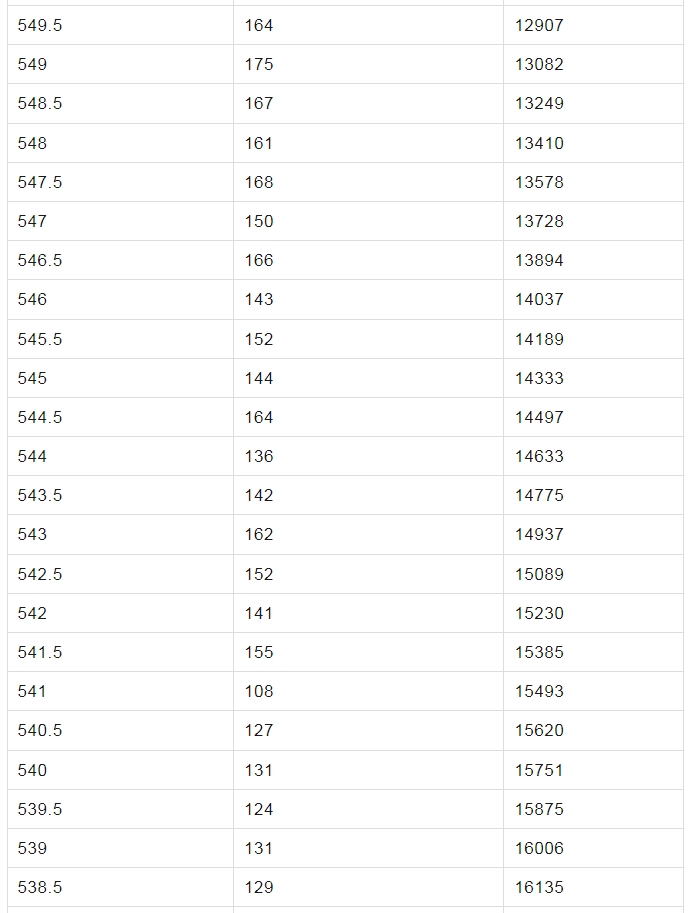The width and height of the screenshot is (688, 913).
Task: Select the count cell 136
Action: 259,456
